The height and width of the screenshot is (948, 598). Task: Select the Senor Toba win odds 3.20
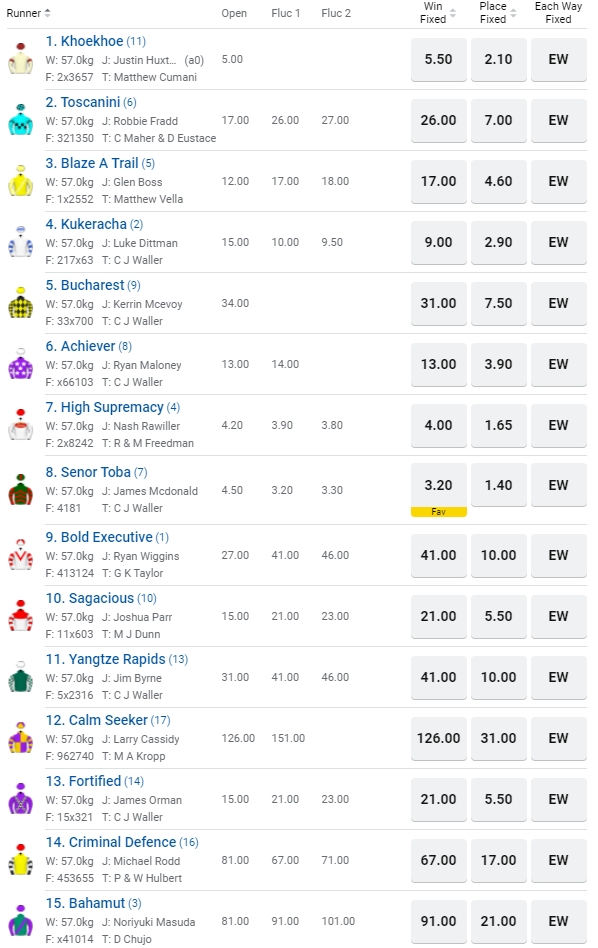[x=438, y=485]
